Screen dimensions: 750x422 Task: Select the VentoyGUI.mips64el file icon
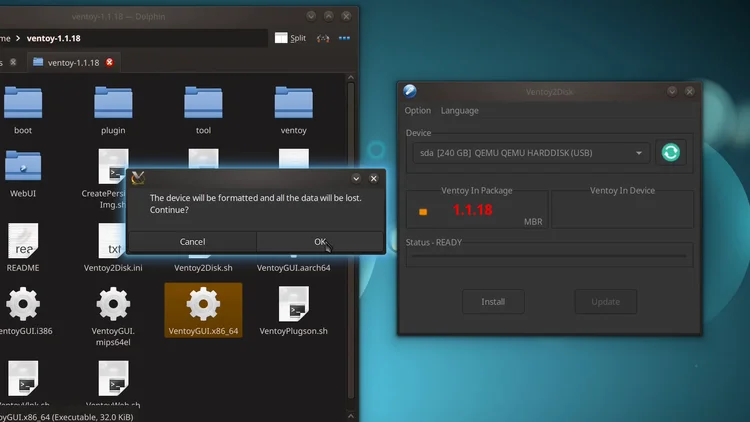(113, 304)
